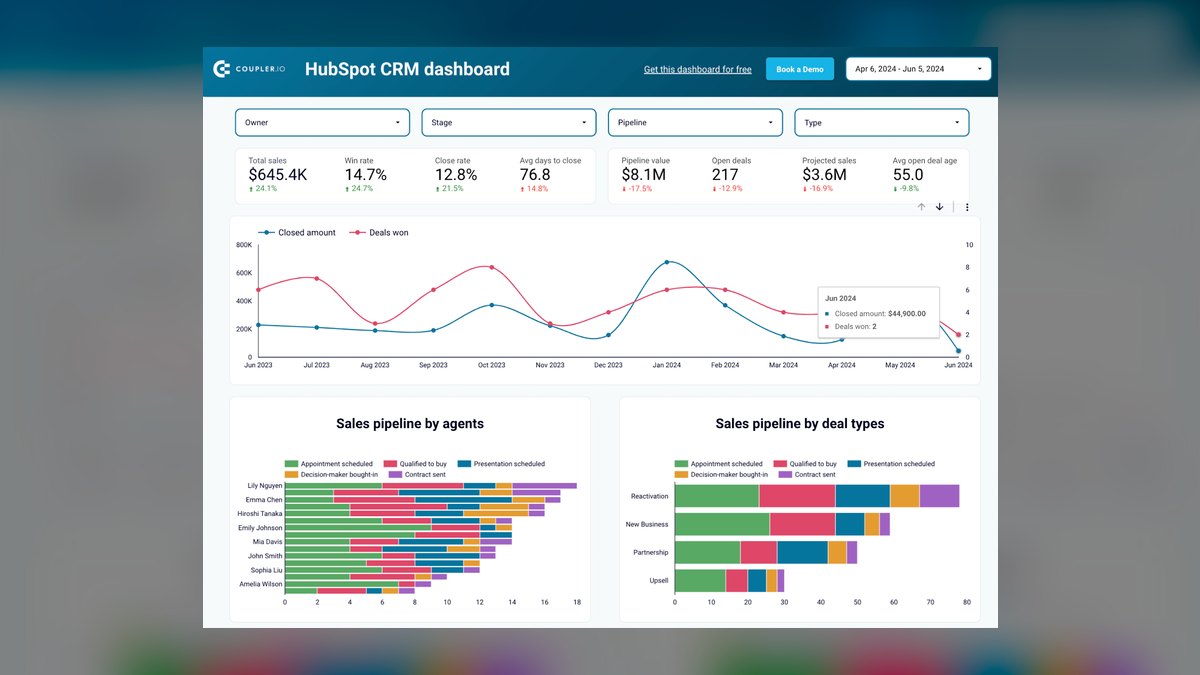The image size is (1200, 675).
Task: Click the Qualified to buy legend in deal types chart
Action: click(x=805, y=464)
